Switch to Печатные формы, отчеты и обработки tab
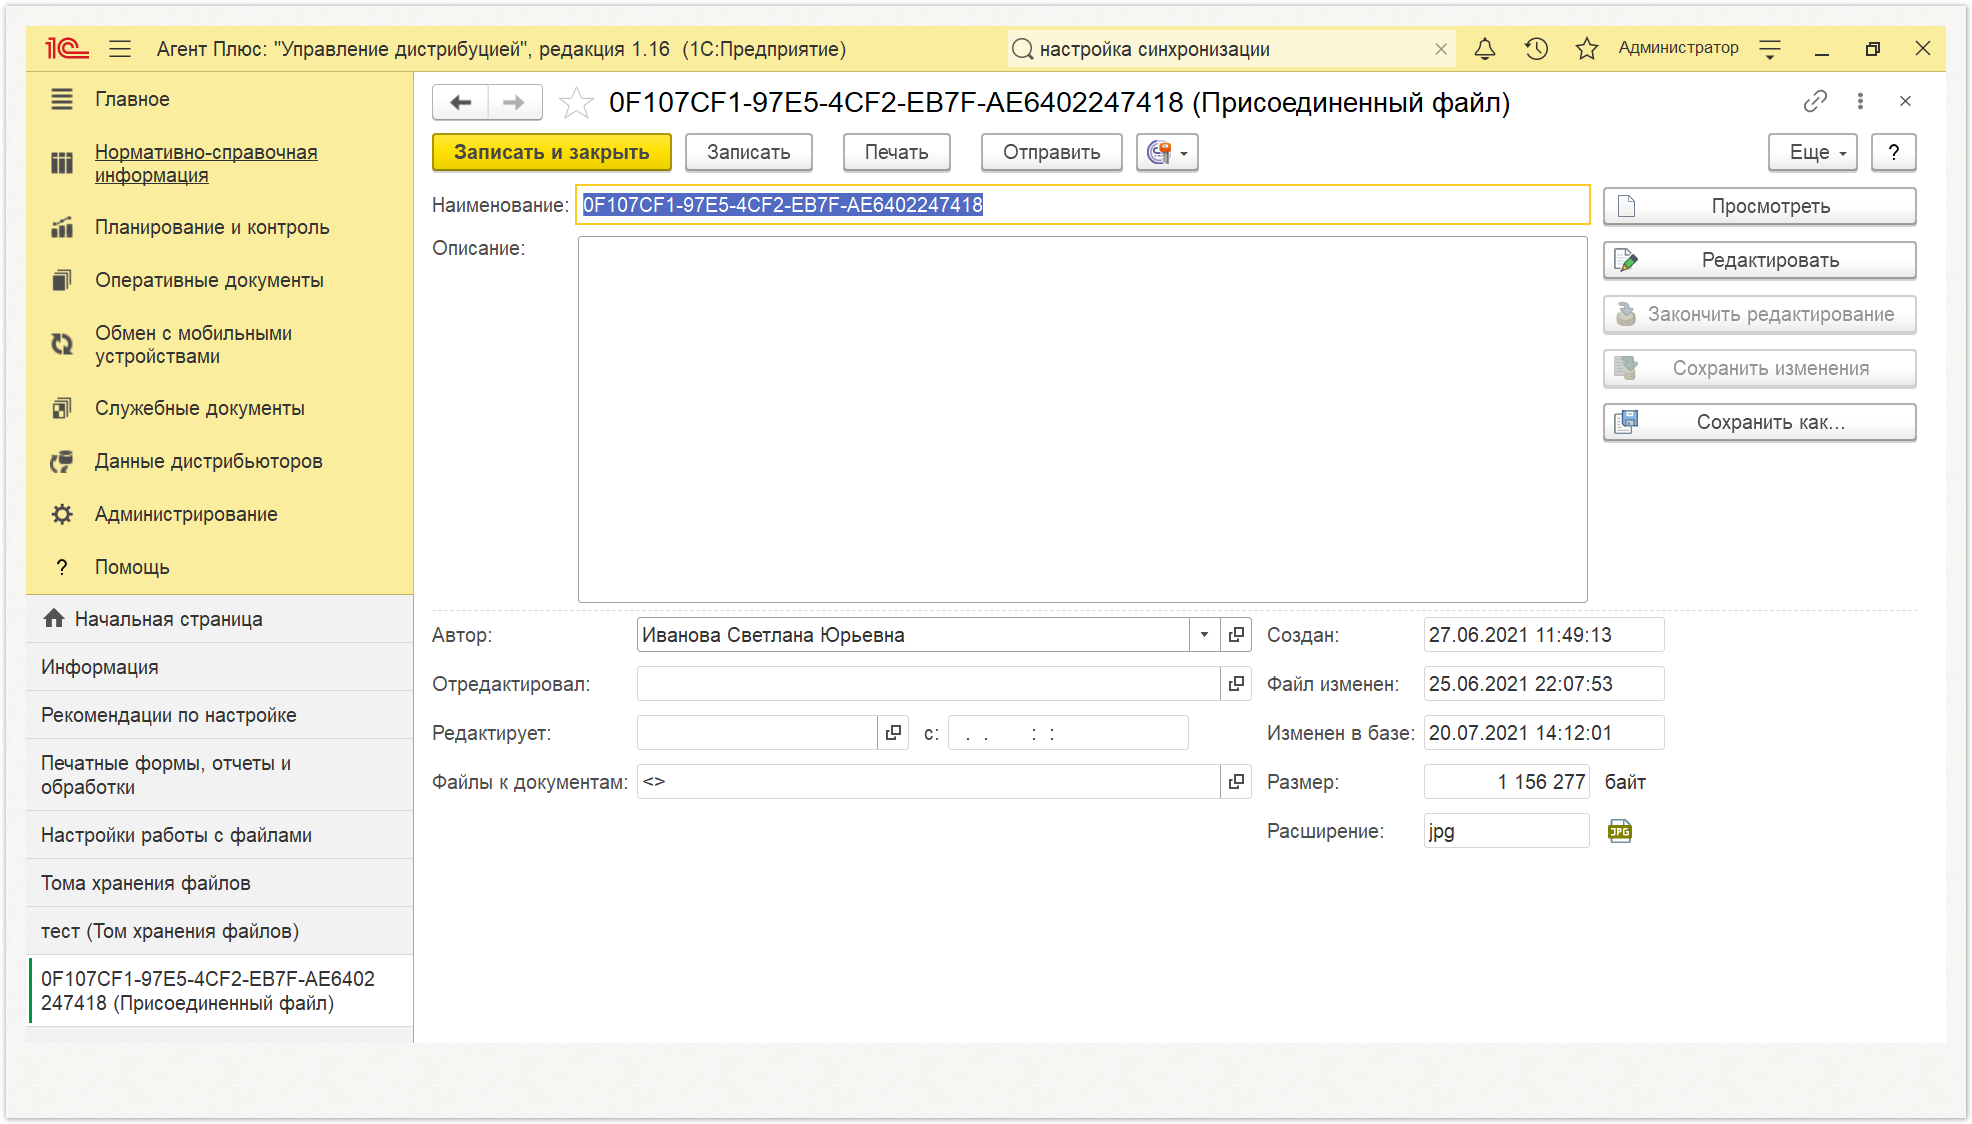This screenshot has height=1124, width=1972. (220, 775)
